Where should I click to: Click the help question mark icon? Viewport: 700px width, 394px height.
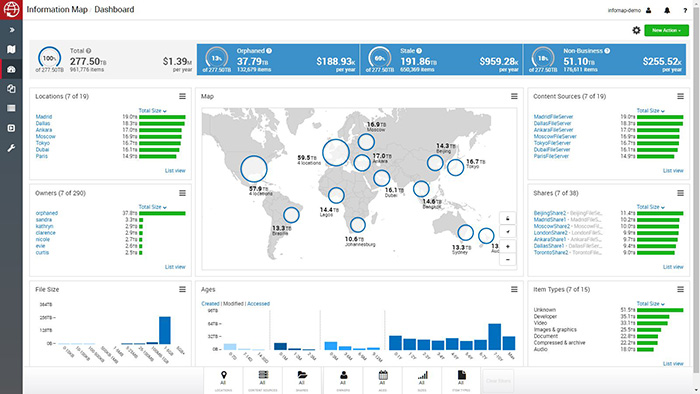(685, 10)
